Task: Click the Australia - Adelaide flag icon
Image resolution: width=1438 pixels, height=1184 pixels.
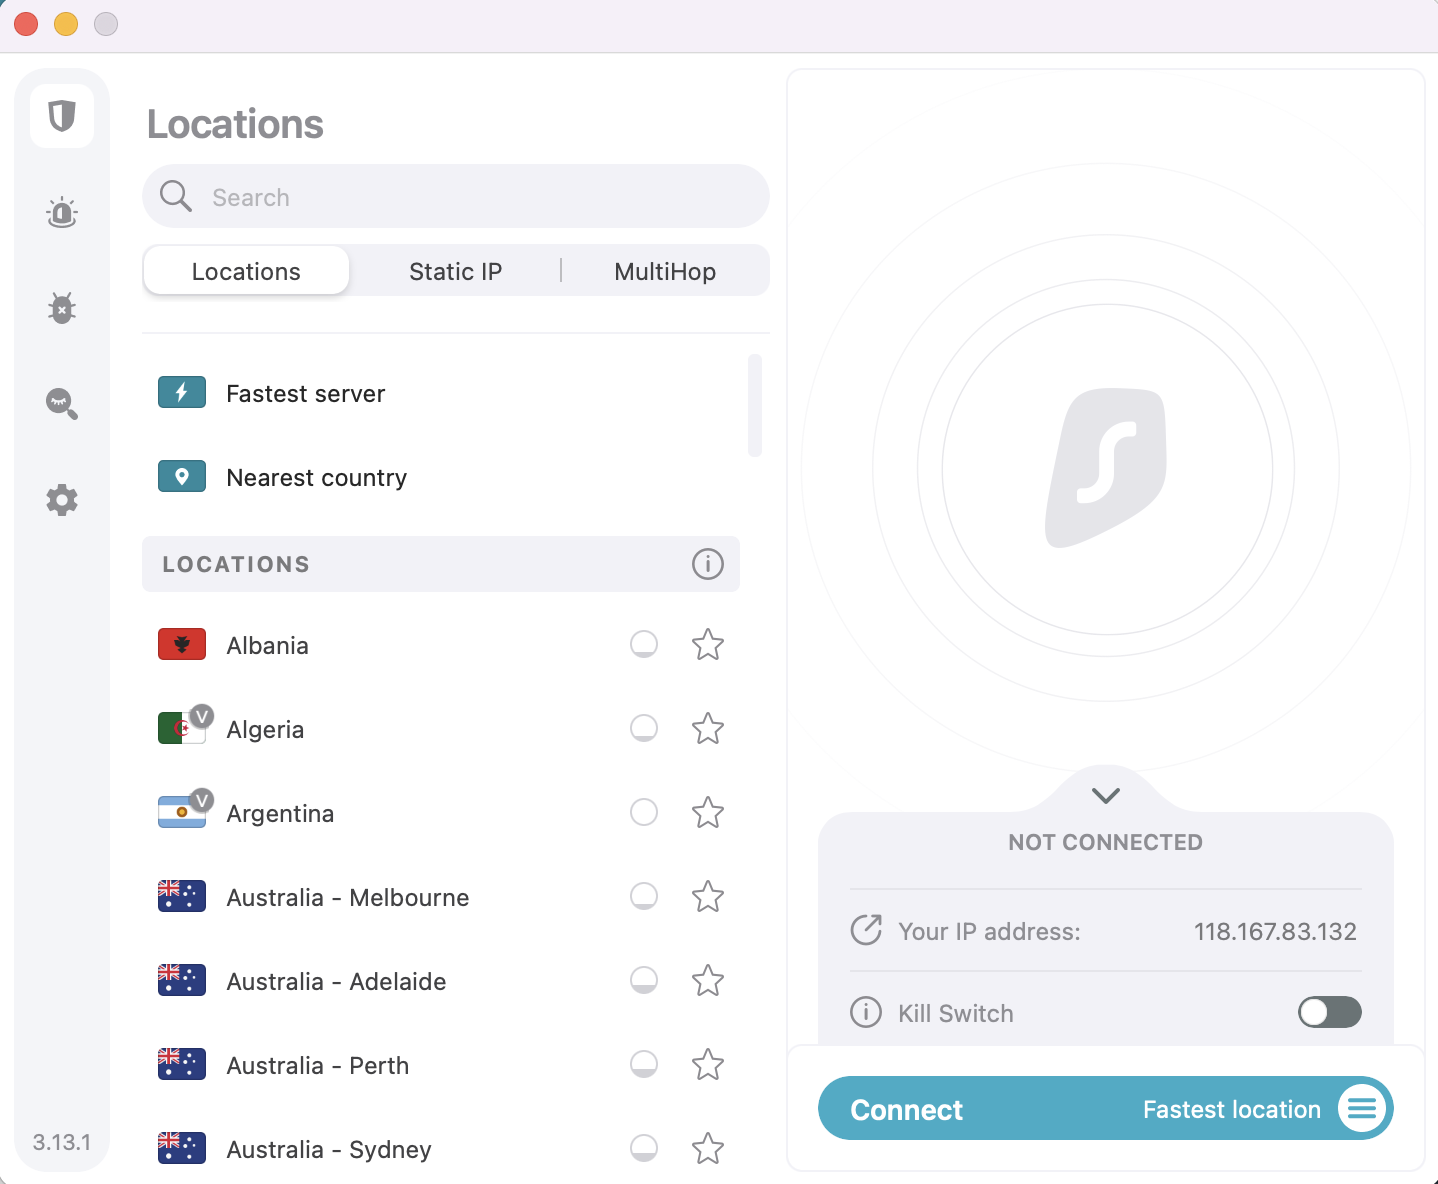Action: [182, 981]
